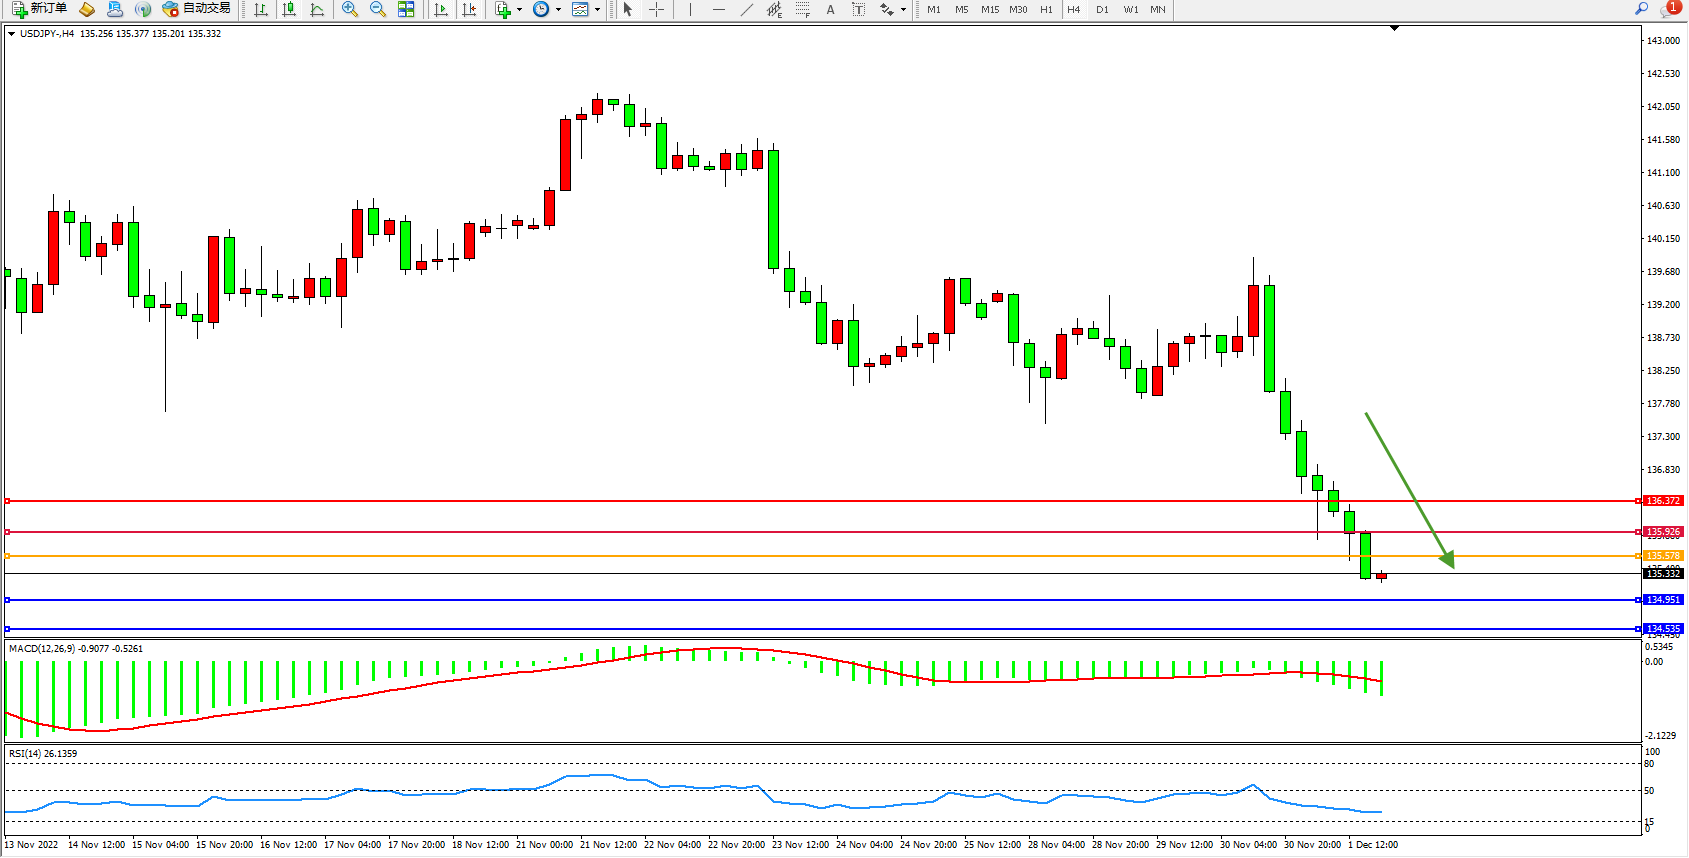1689x858 pixels.
Task: Expand the indicators list dropdown arrow
Action: (x=519, y=9)
